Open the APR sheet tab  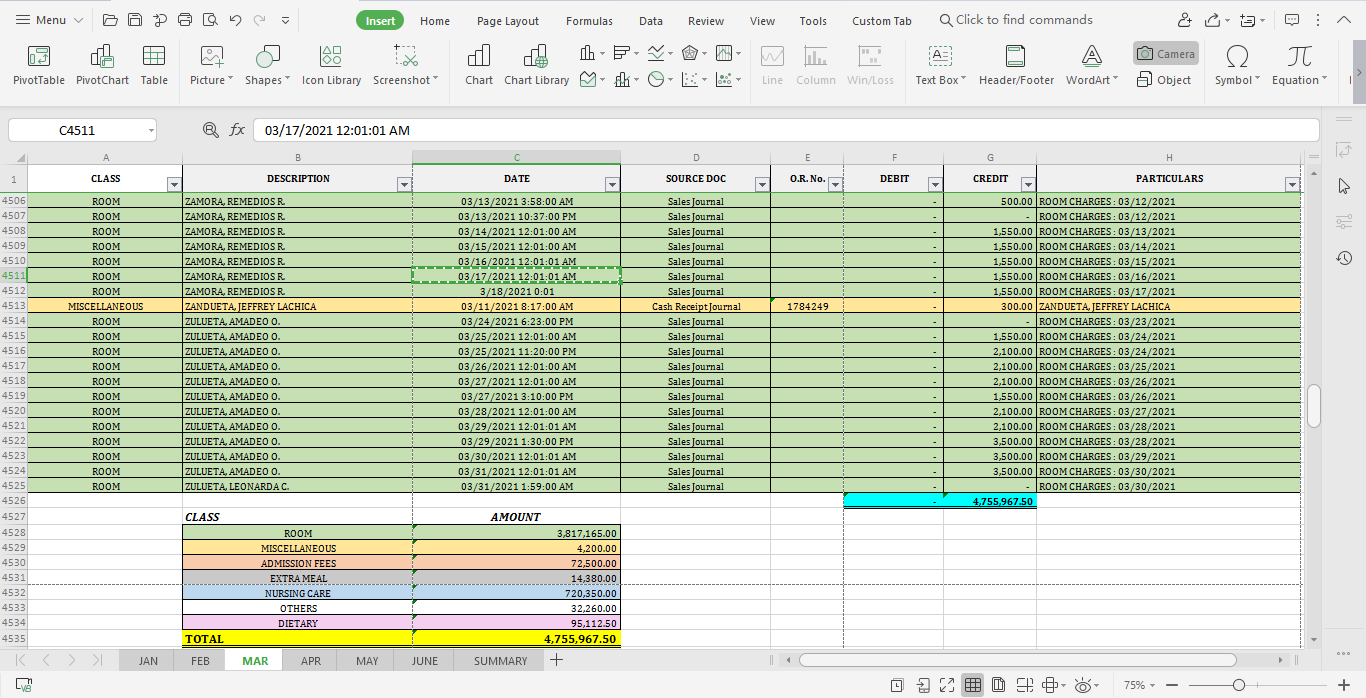pyautogui.click(x=311, y=661)
